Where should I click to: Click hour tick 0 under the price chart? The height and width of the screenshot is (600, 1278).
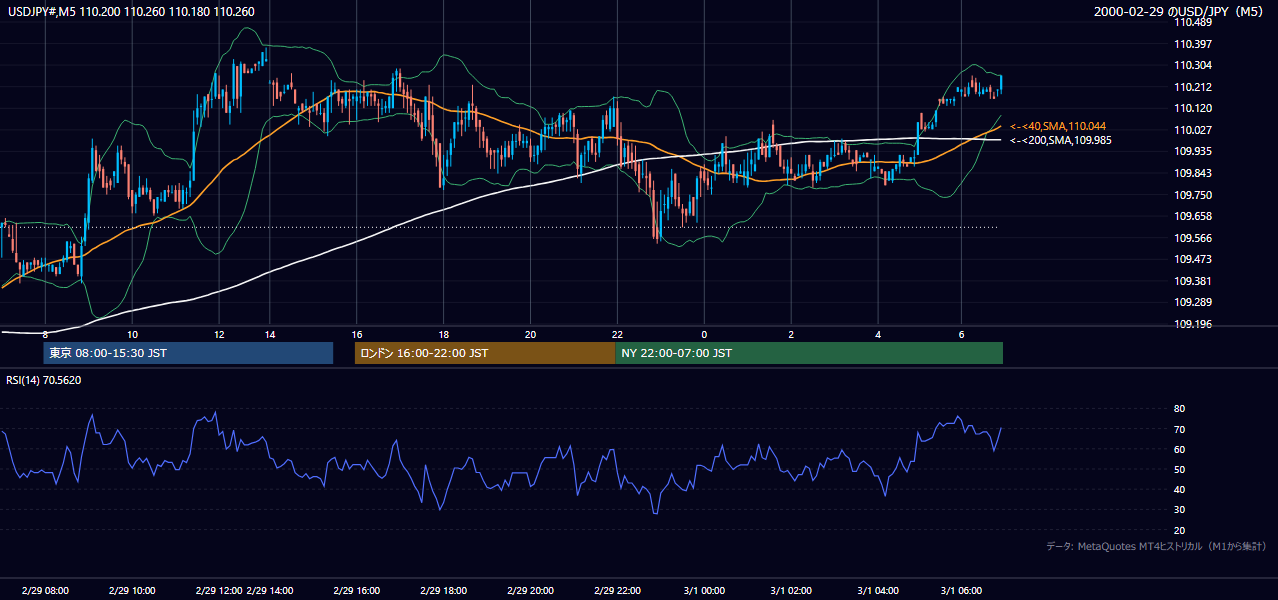pyautogui.click(x=704, y=334)
